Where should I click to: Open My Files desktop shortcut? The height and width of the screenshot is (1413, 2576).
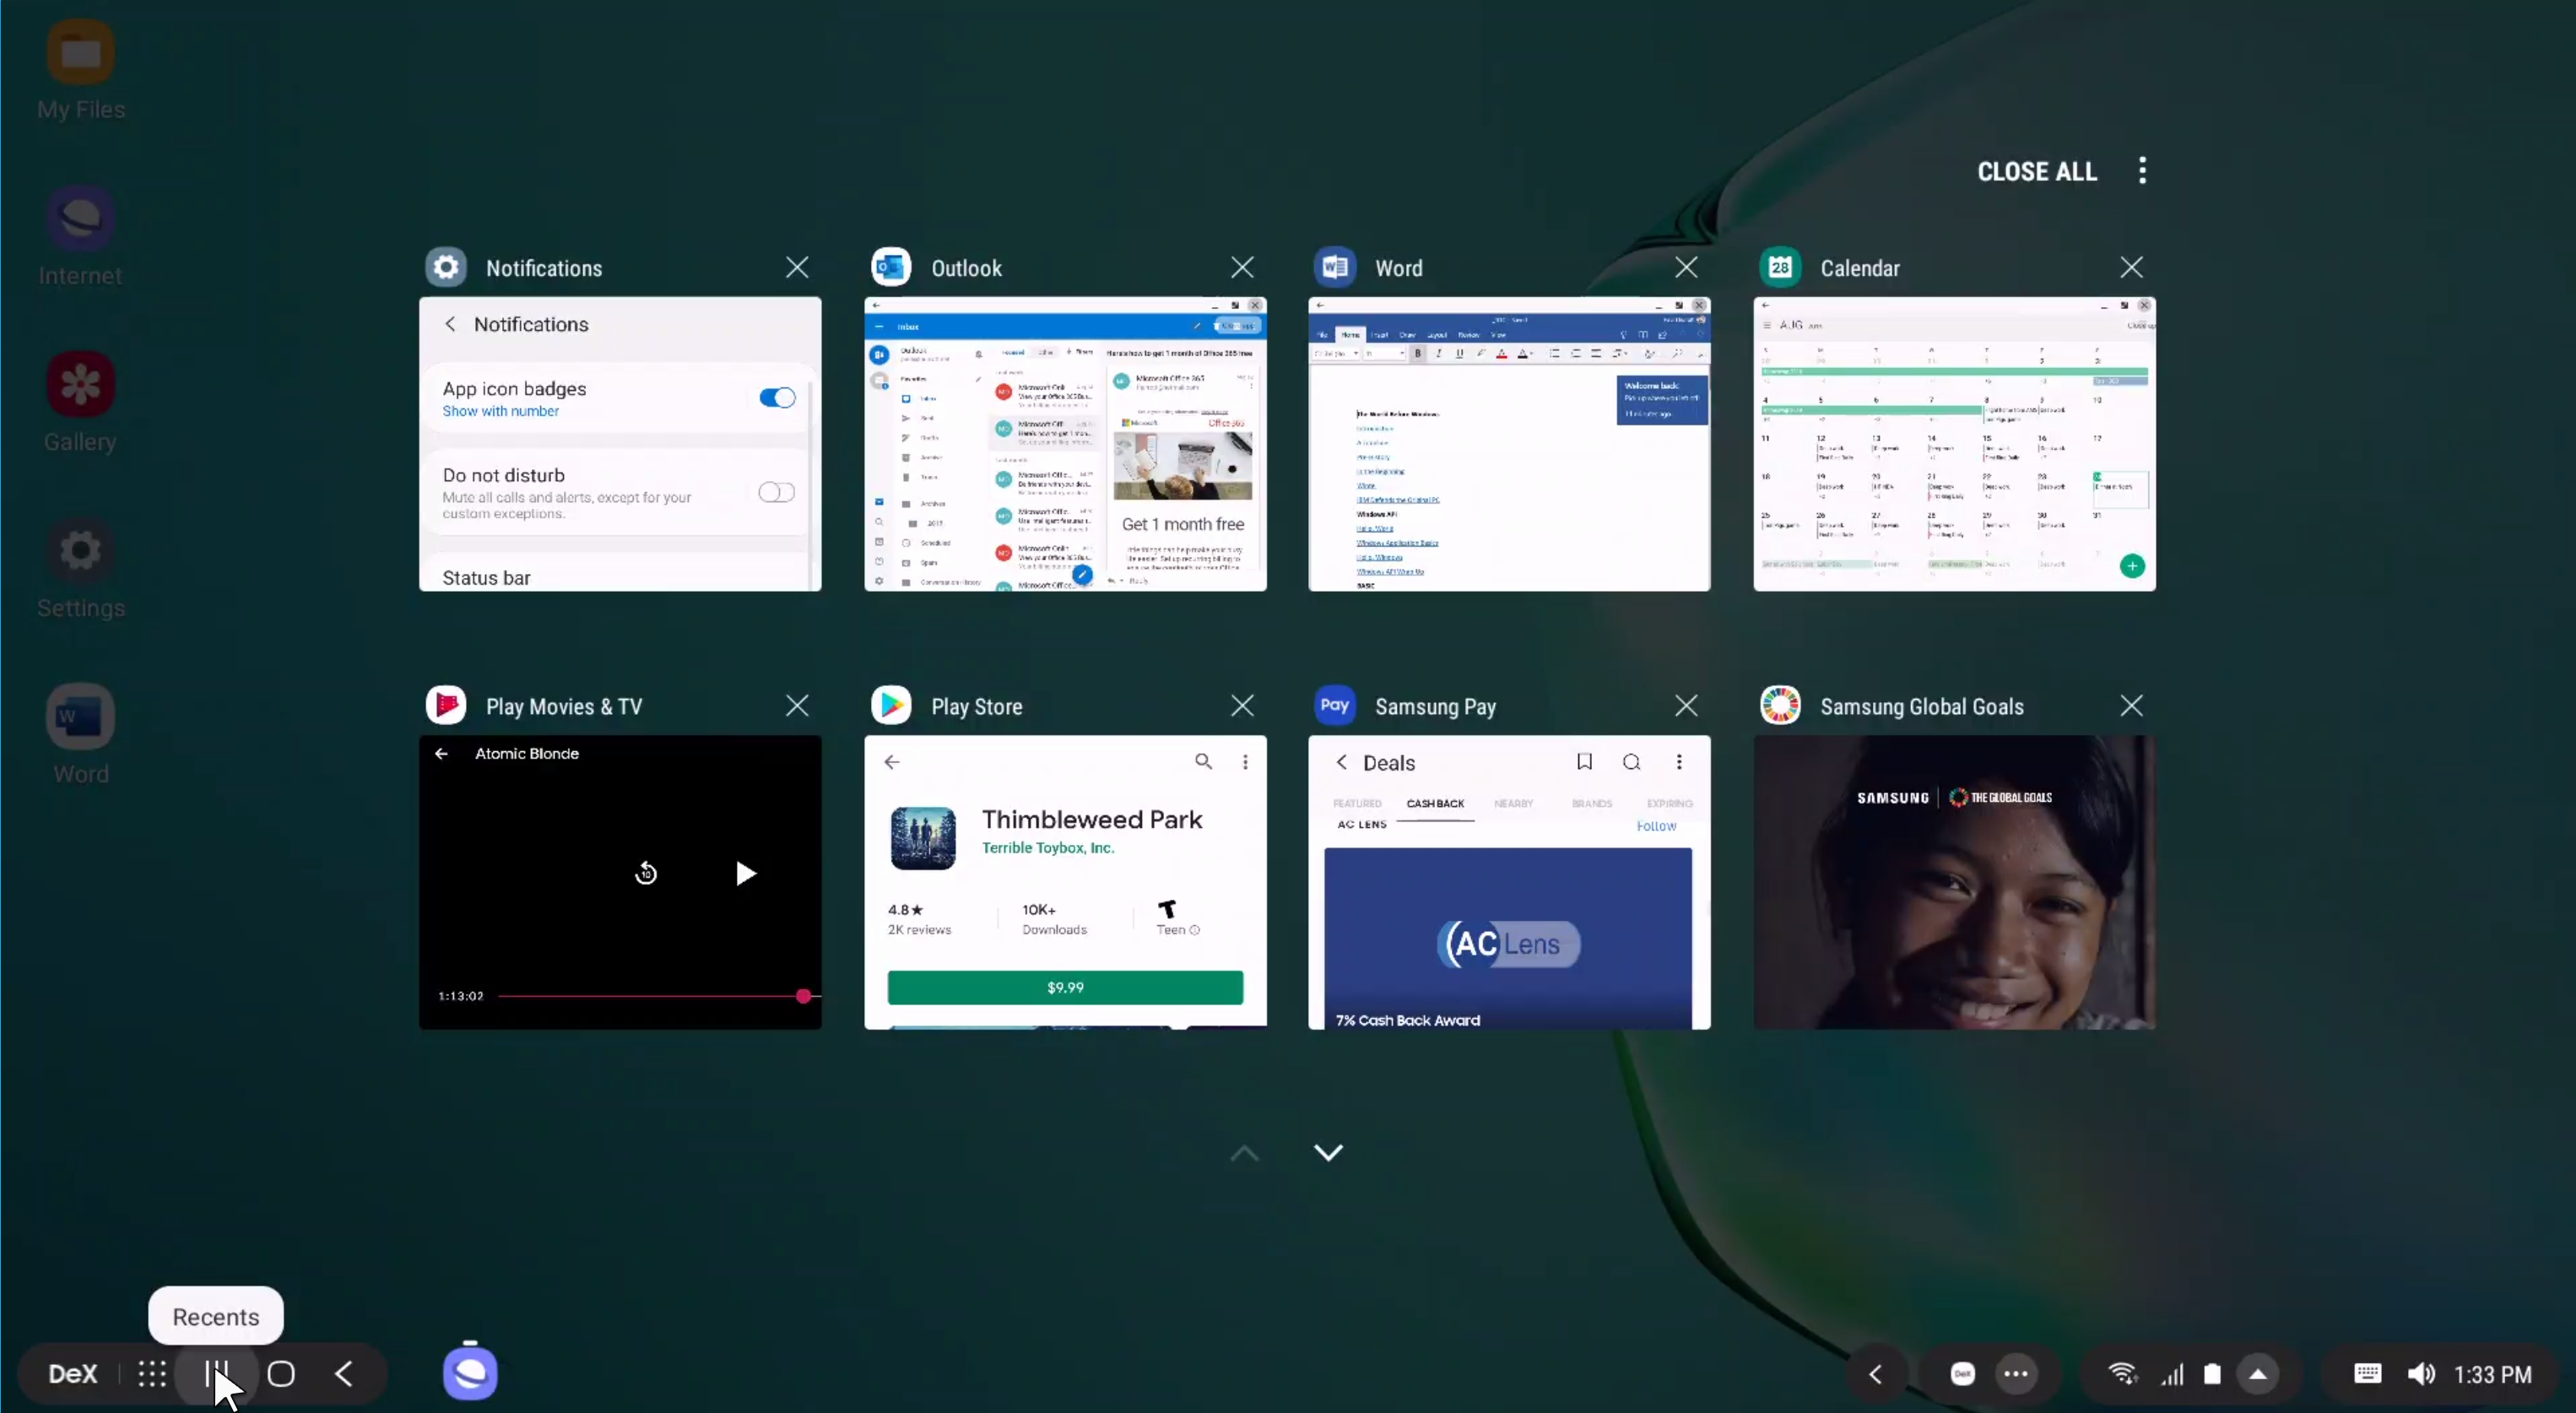pyautogui.click(x=81, y=70)
